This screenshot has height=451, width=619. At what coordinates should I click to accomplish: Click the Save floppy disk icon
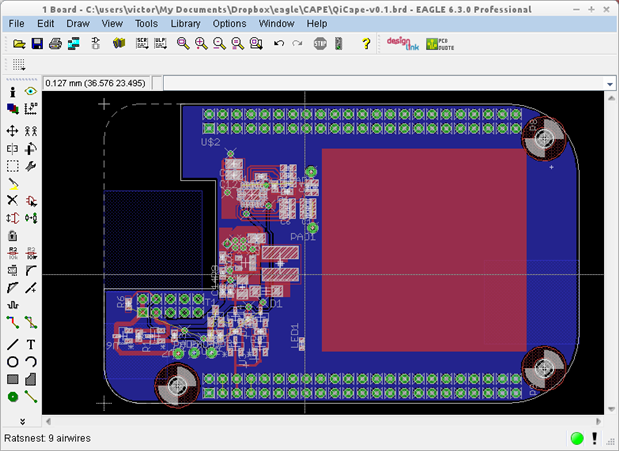pos(37,43)
